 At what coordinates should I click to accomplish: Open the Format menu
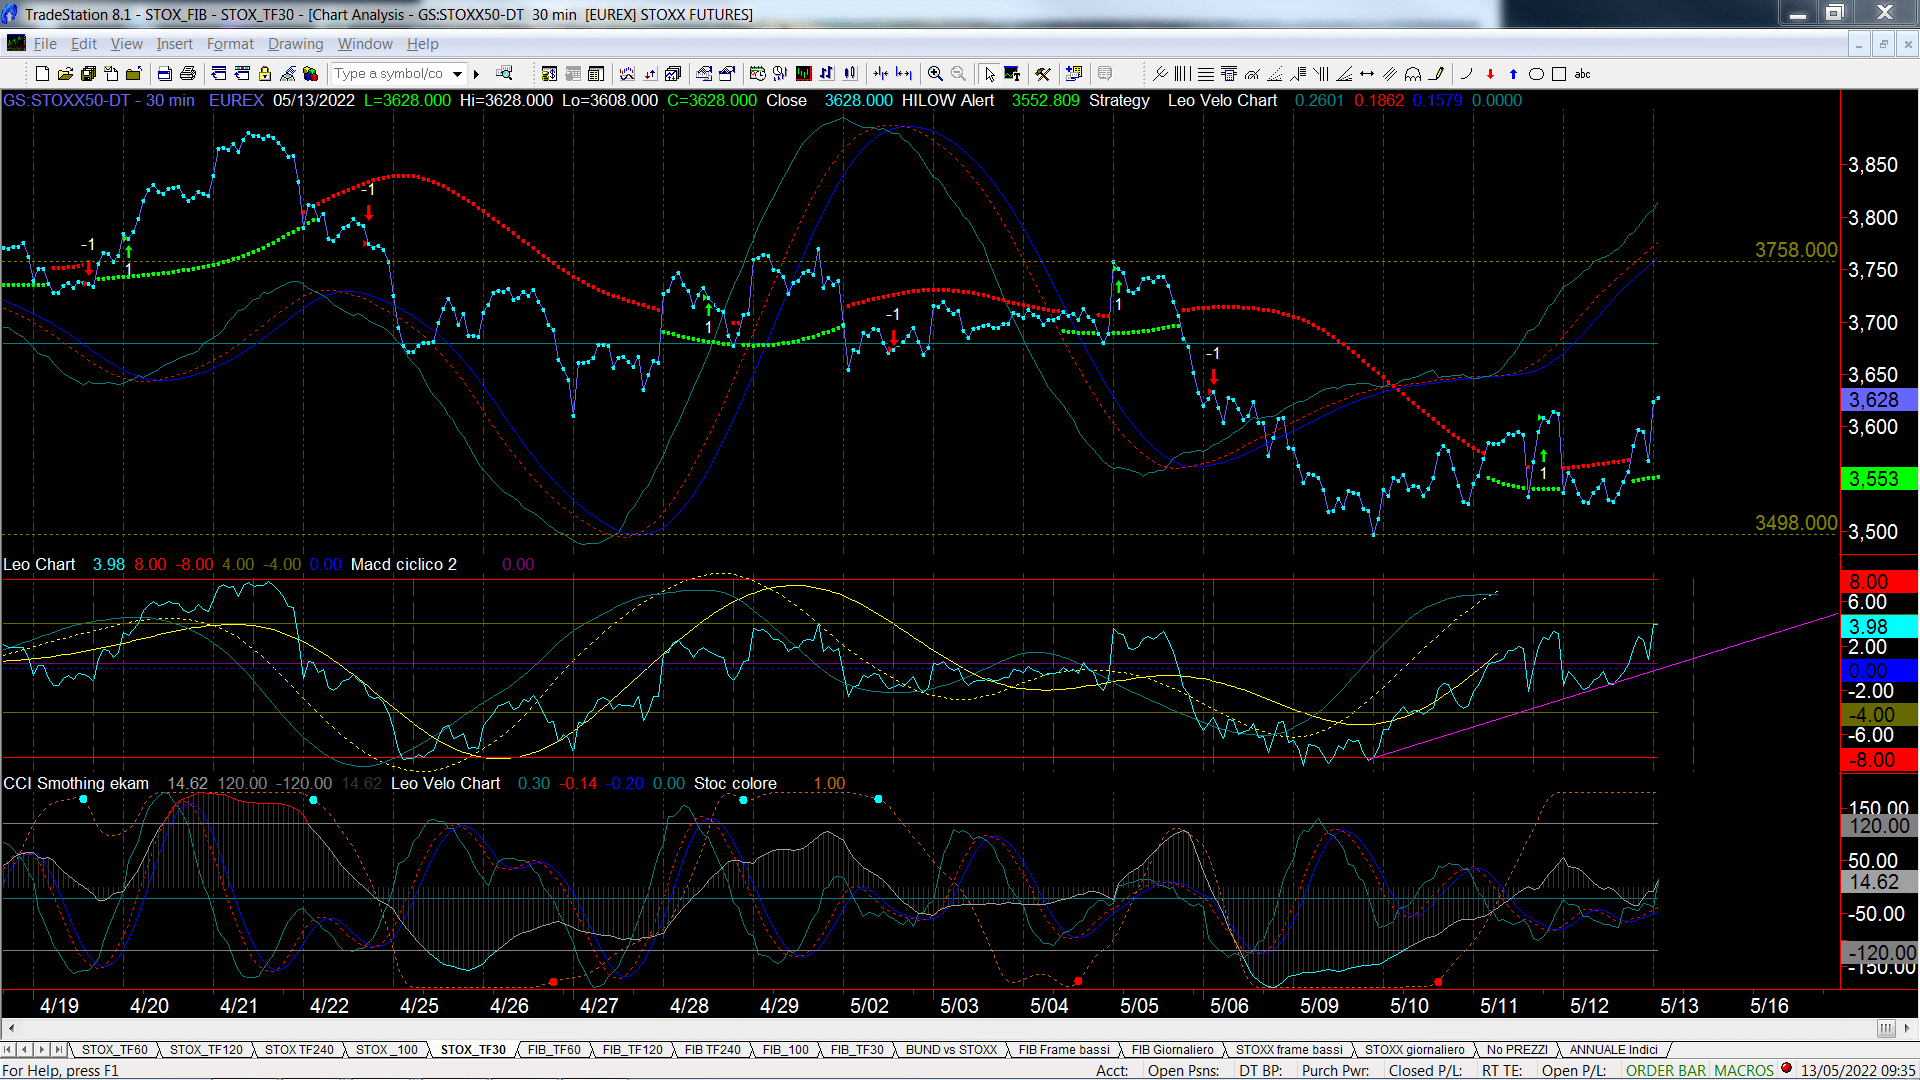230,44
